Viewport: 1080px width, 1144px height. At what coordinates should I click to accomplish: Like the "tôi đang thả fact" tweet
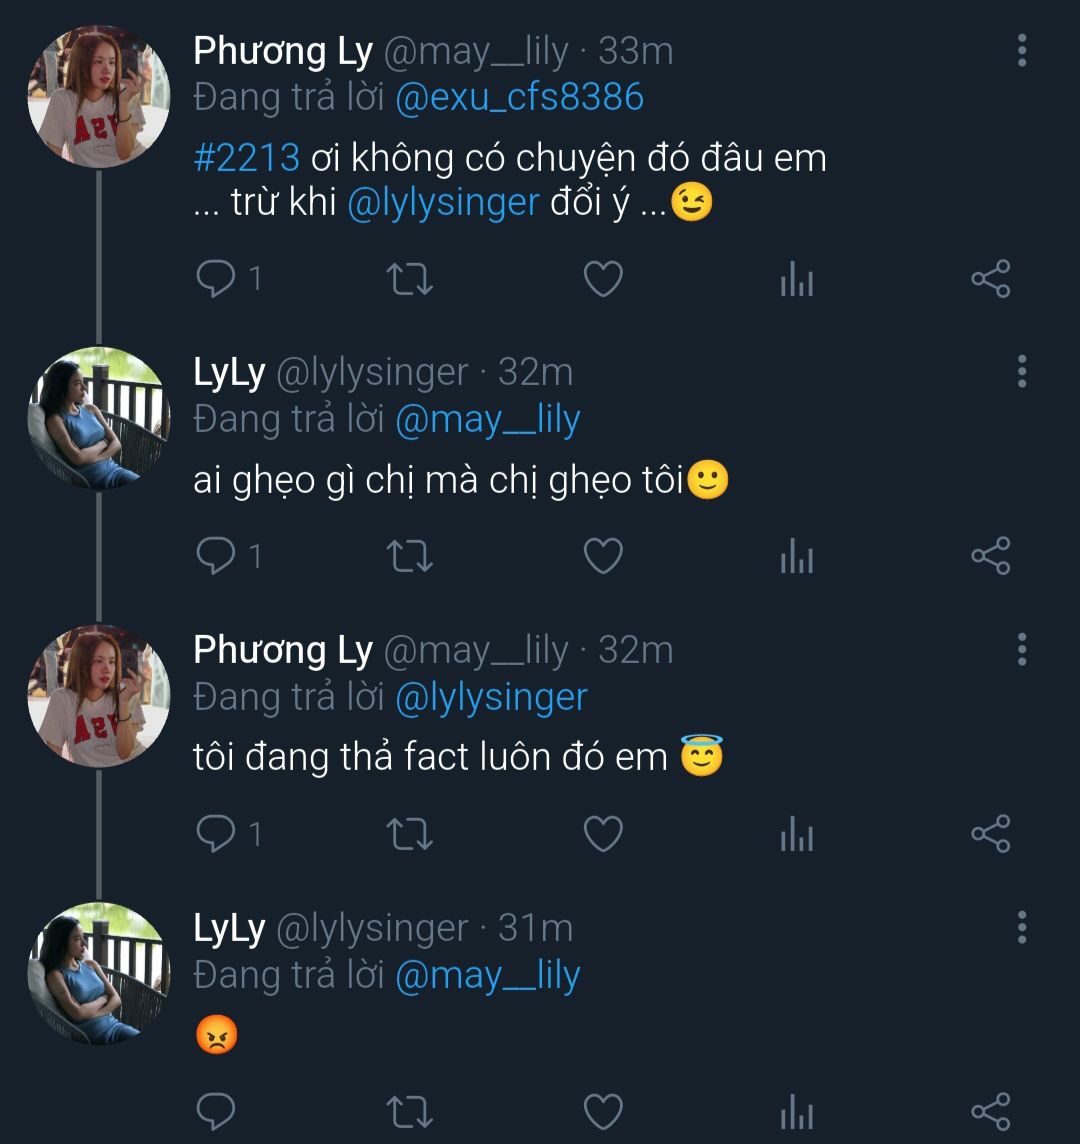[603, 834]
